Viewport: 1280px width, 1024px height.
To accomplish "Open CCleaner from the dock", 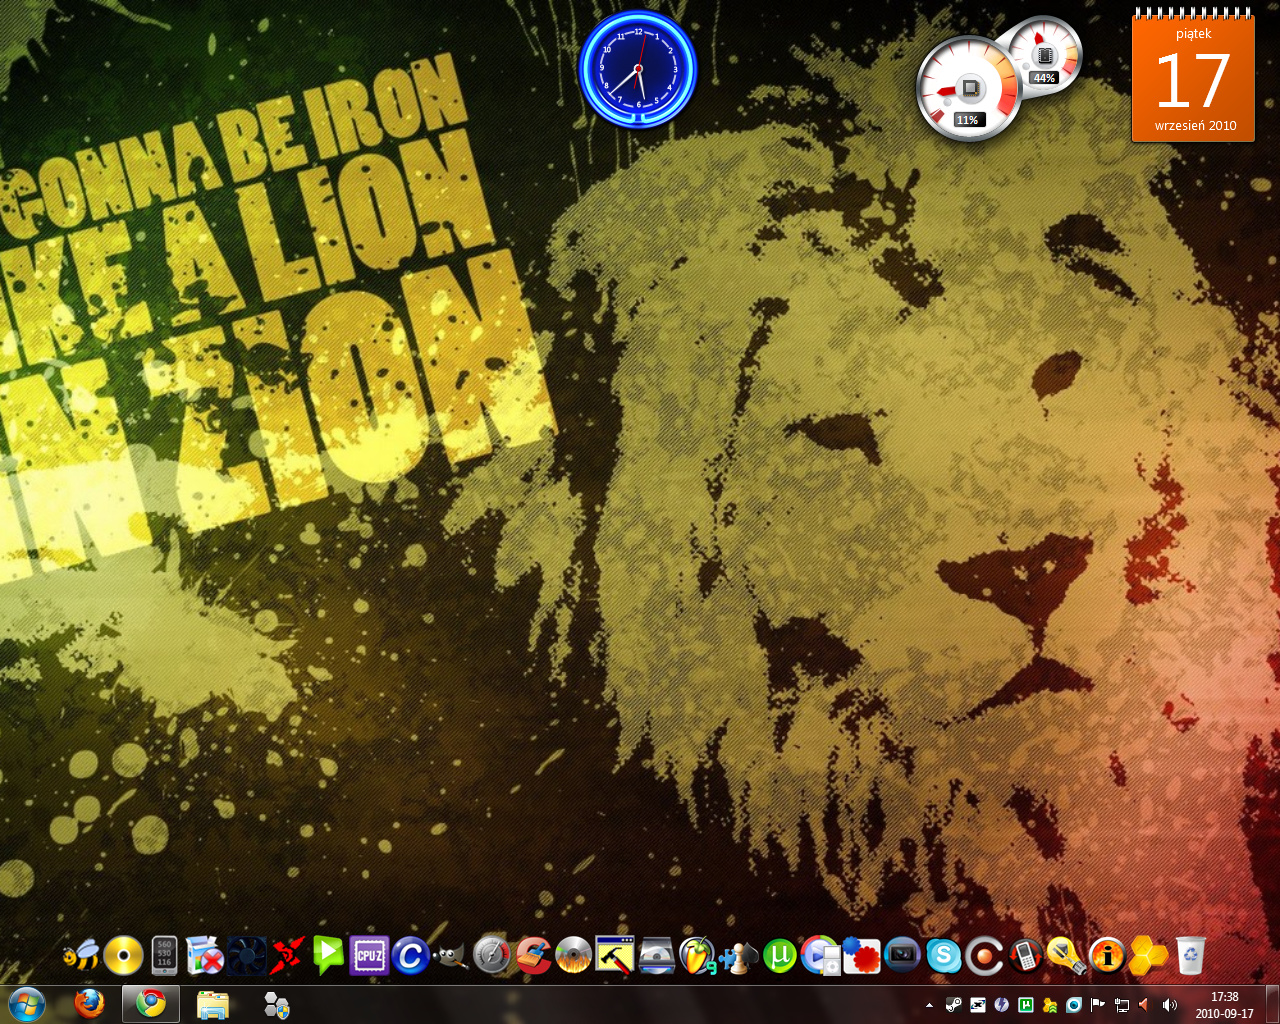I will coord(533,956).
